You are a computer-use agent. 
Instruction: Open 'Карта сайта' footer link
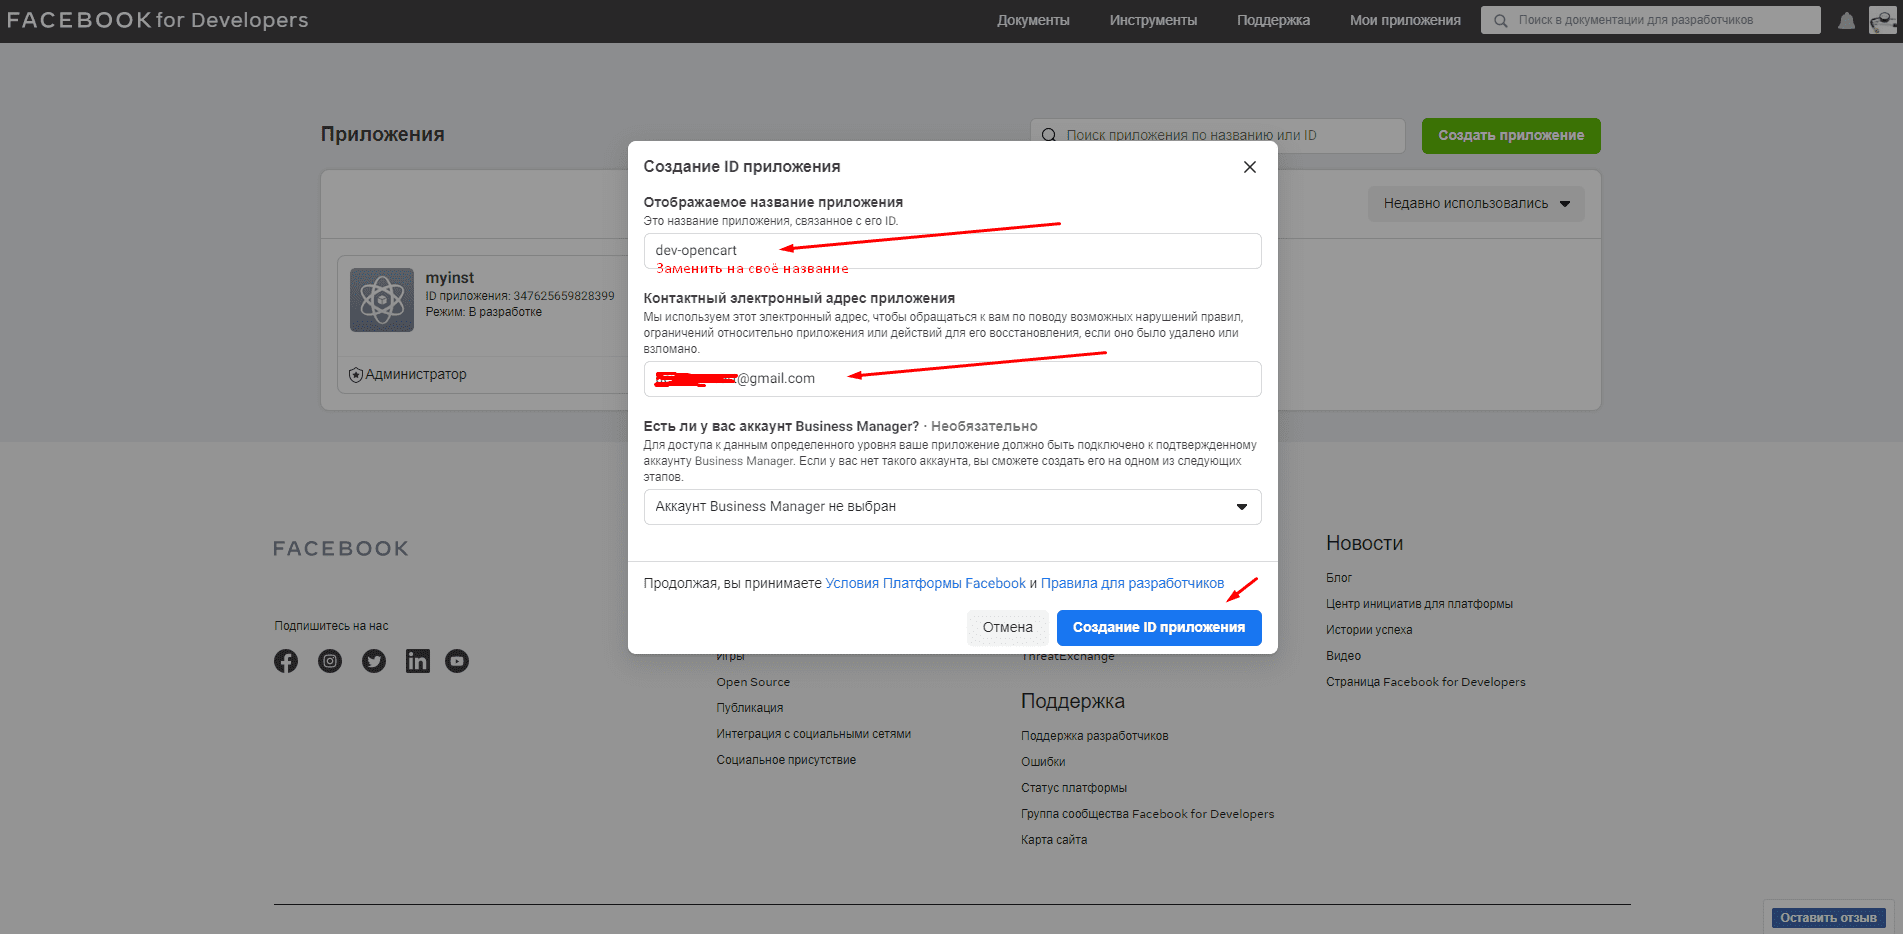(x=1054, y=840)
